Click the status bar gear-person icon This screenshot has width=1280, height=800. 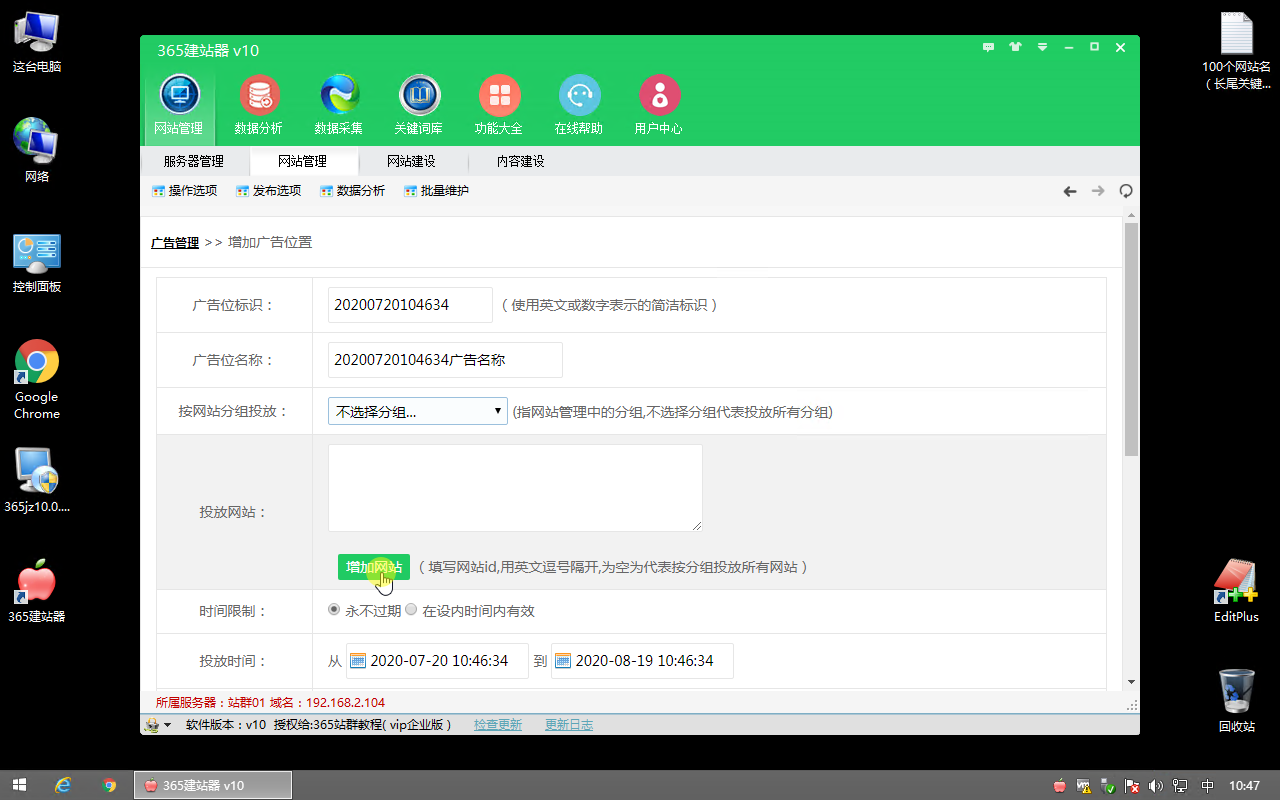tap(152, 725)
